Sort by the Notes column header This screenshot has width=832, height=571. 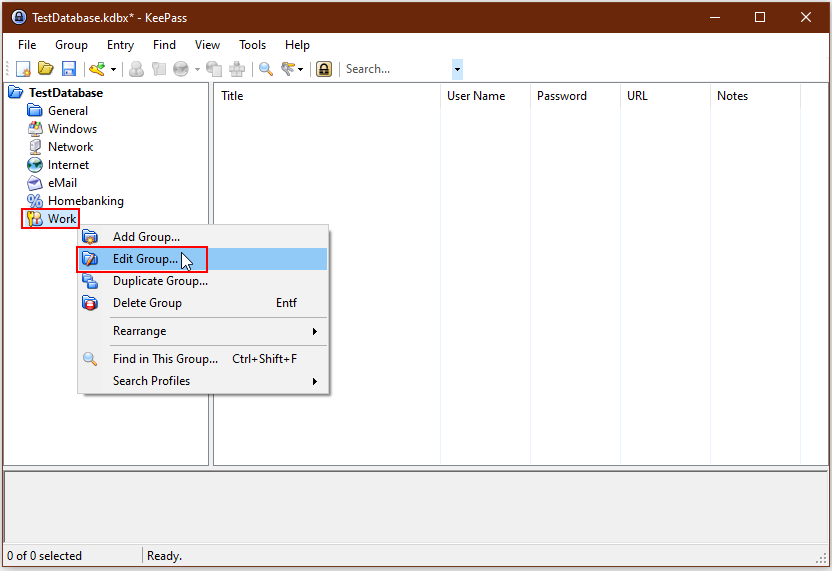pyautogui.click(x=756, y=96)
